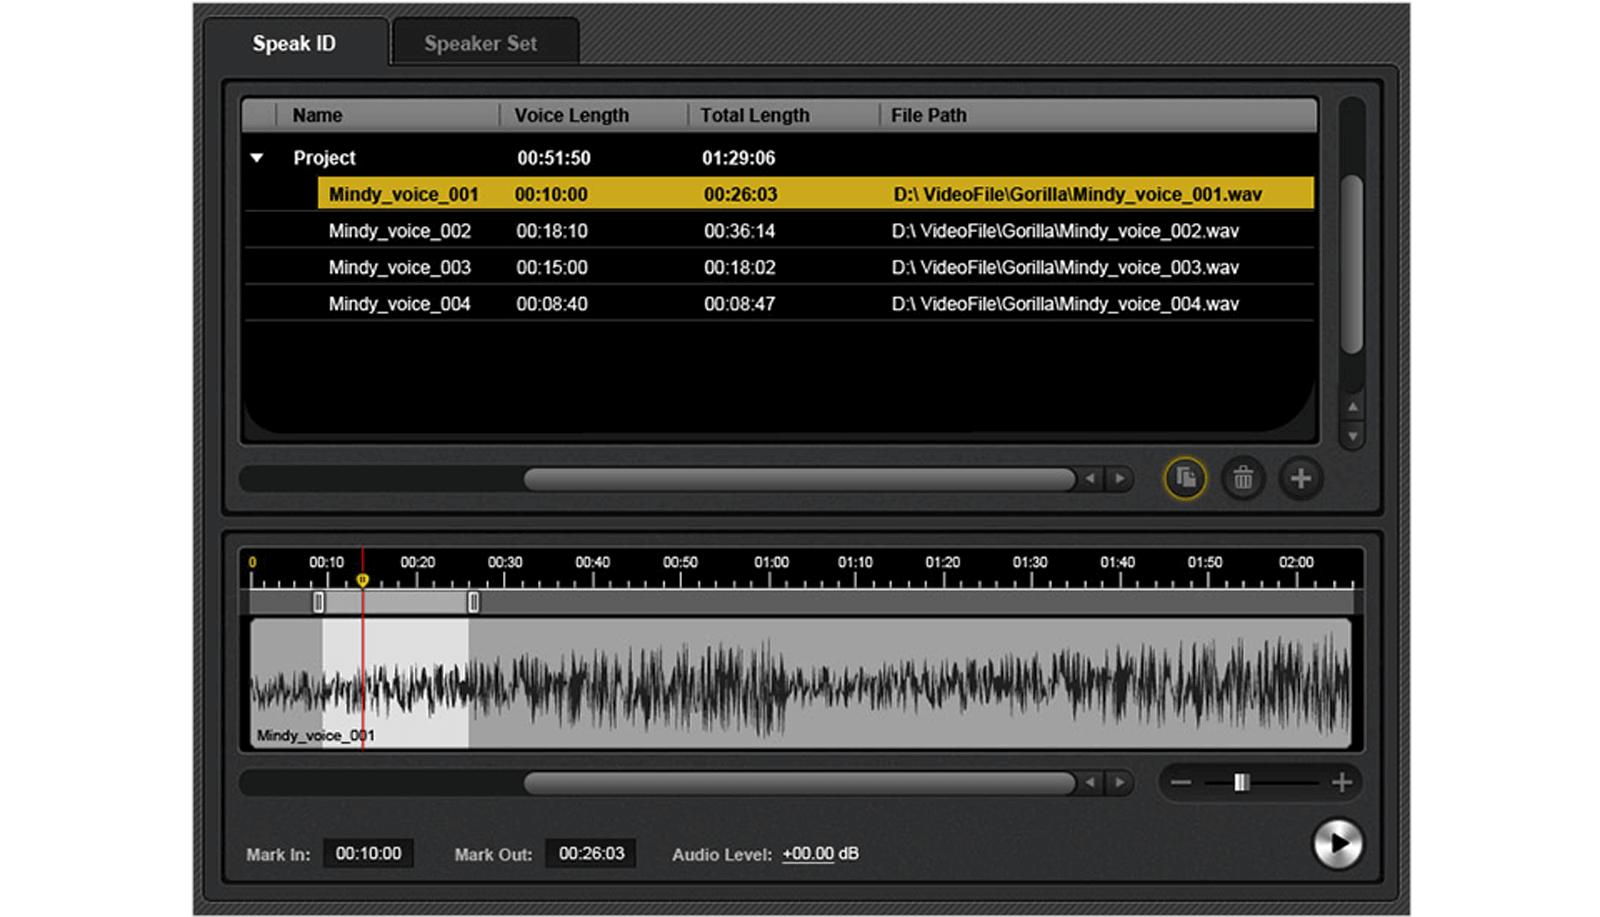Screen dimensions: 1600x917
Task: Click the 00:08:47 total length value
Action: (739, 304)
